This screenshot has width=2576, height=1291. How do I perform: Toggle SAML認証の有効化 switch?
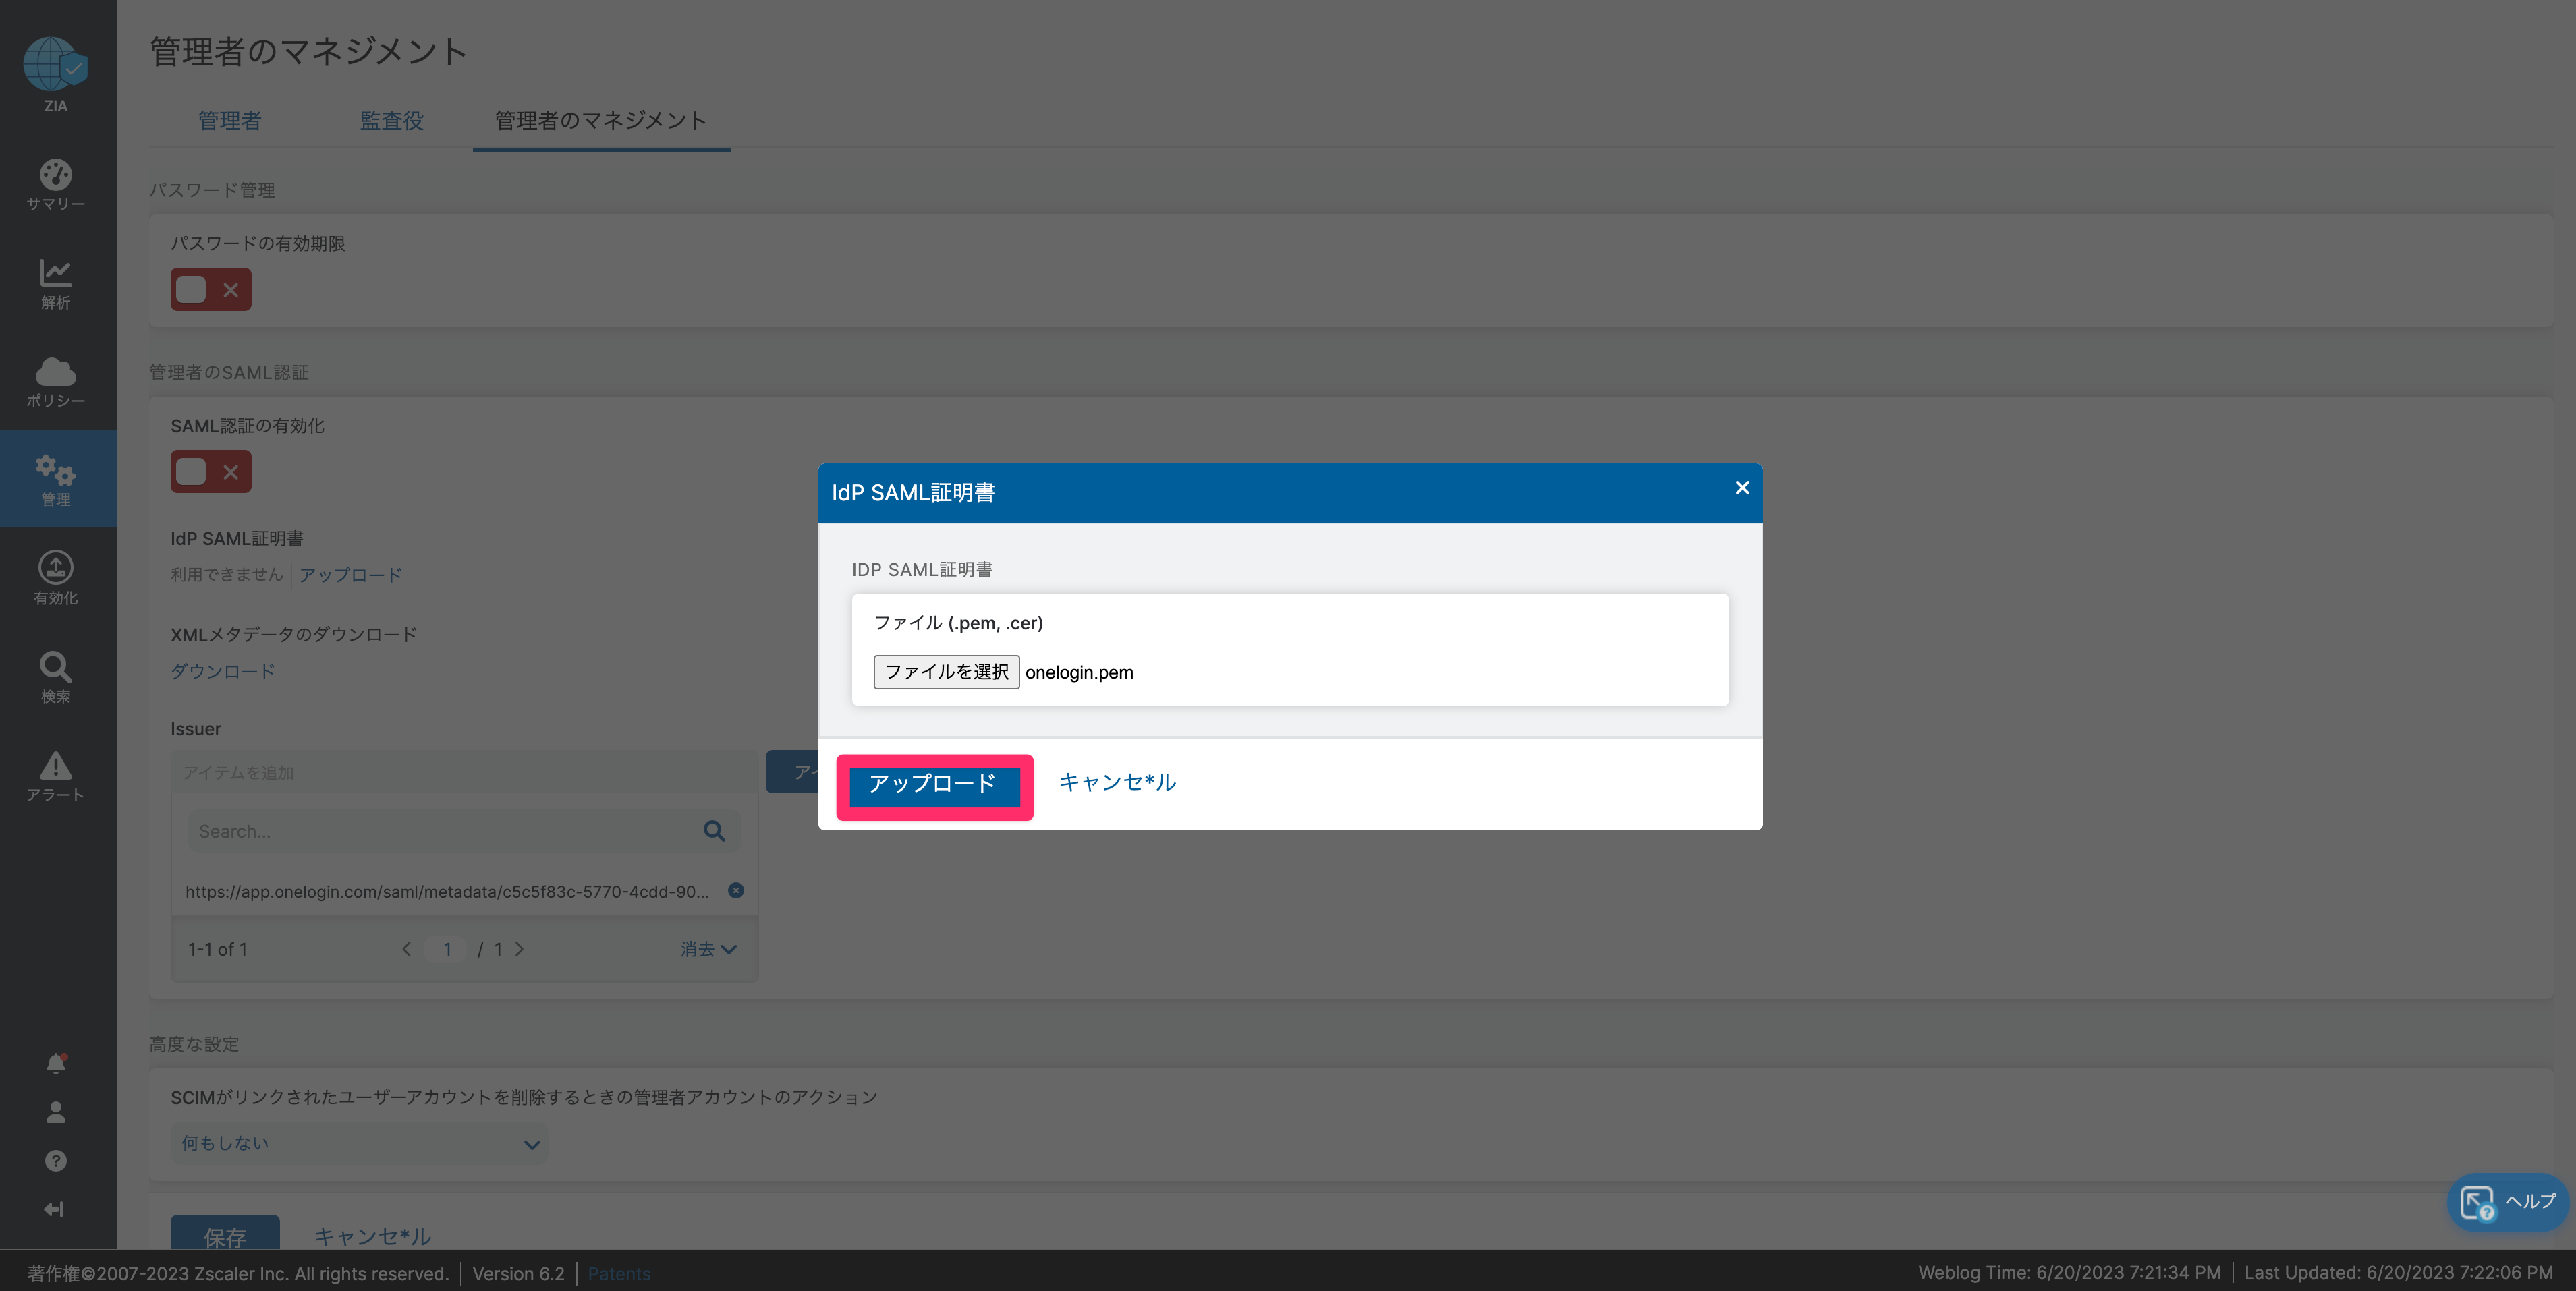pyautogui.click(x=211, y=472)
